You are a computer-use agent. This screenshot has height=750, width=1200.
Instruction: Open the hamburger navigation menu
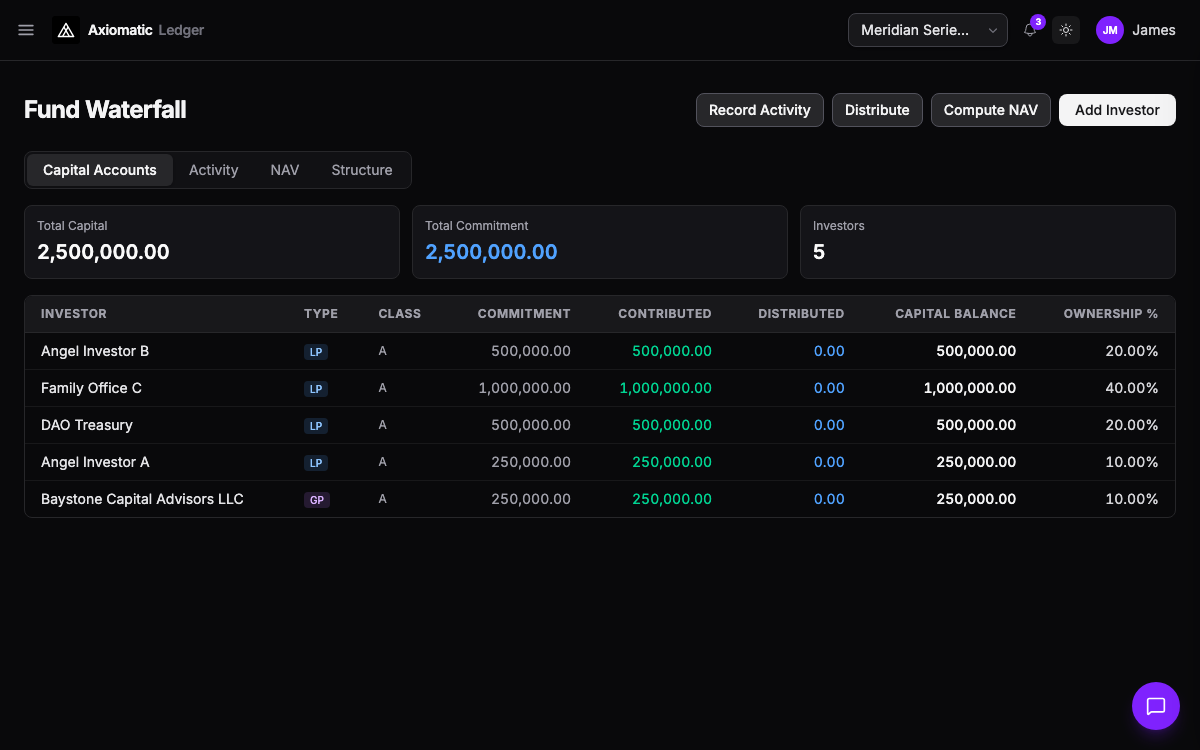(26, 30)
